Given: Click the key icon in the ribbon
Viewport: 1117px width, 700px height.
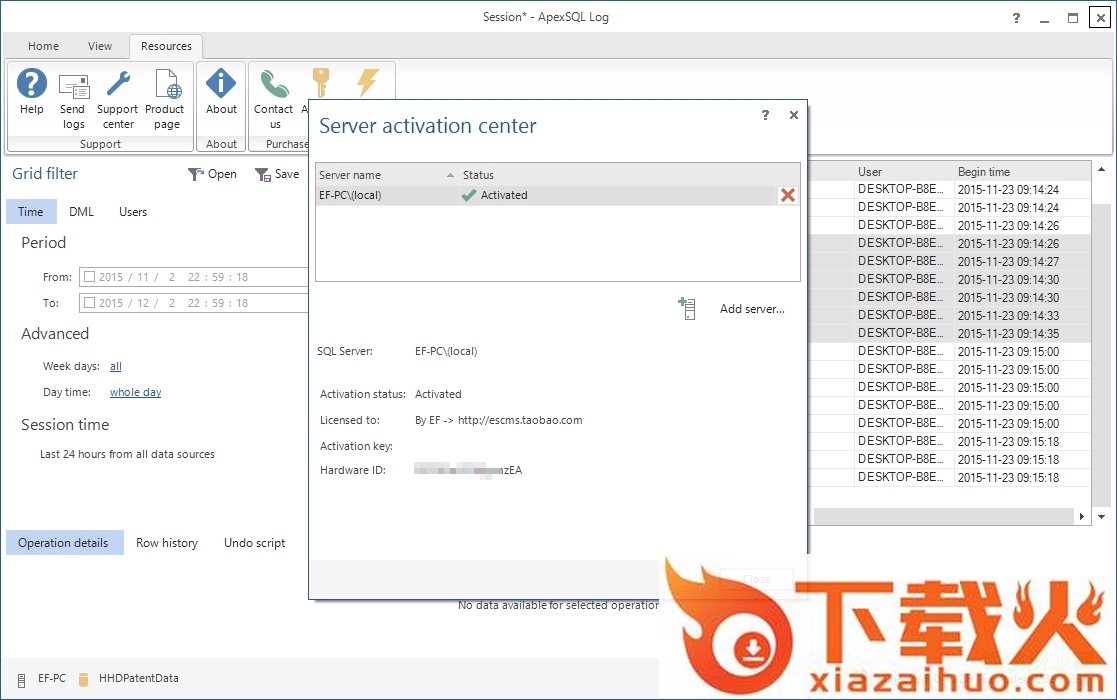Looking at the screenshot, I should [321, 82].
